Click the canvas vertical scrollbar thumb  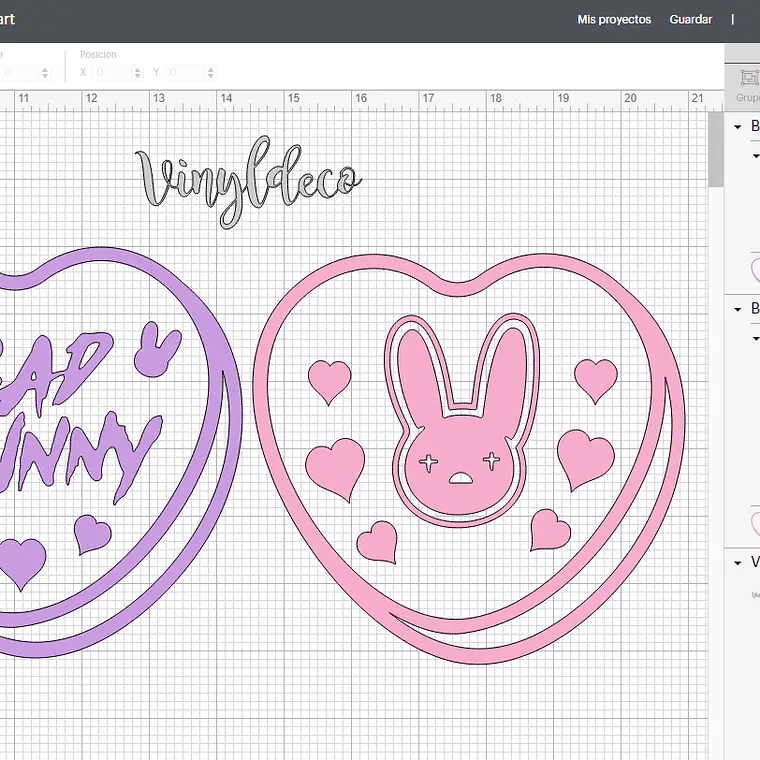pyautogui.click(x=715, y=149)
